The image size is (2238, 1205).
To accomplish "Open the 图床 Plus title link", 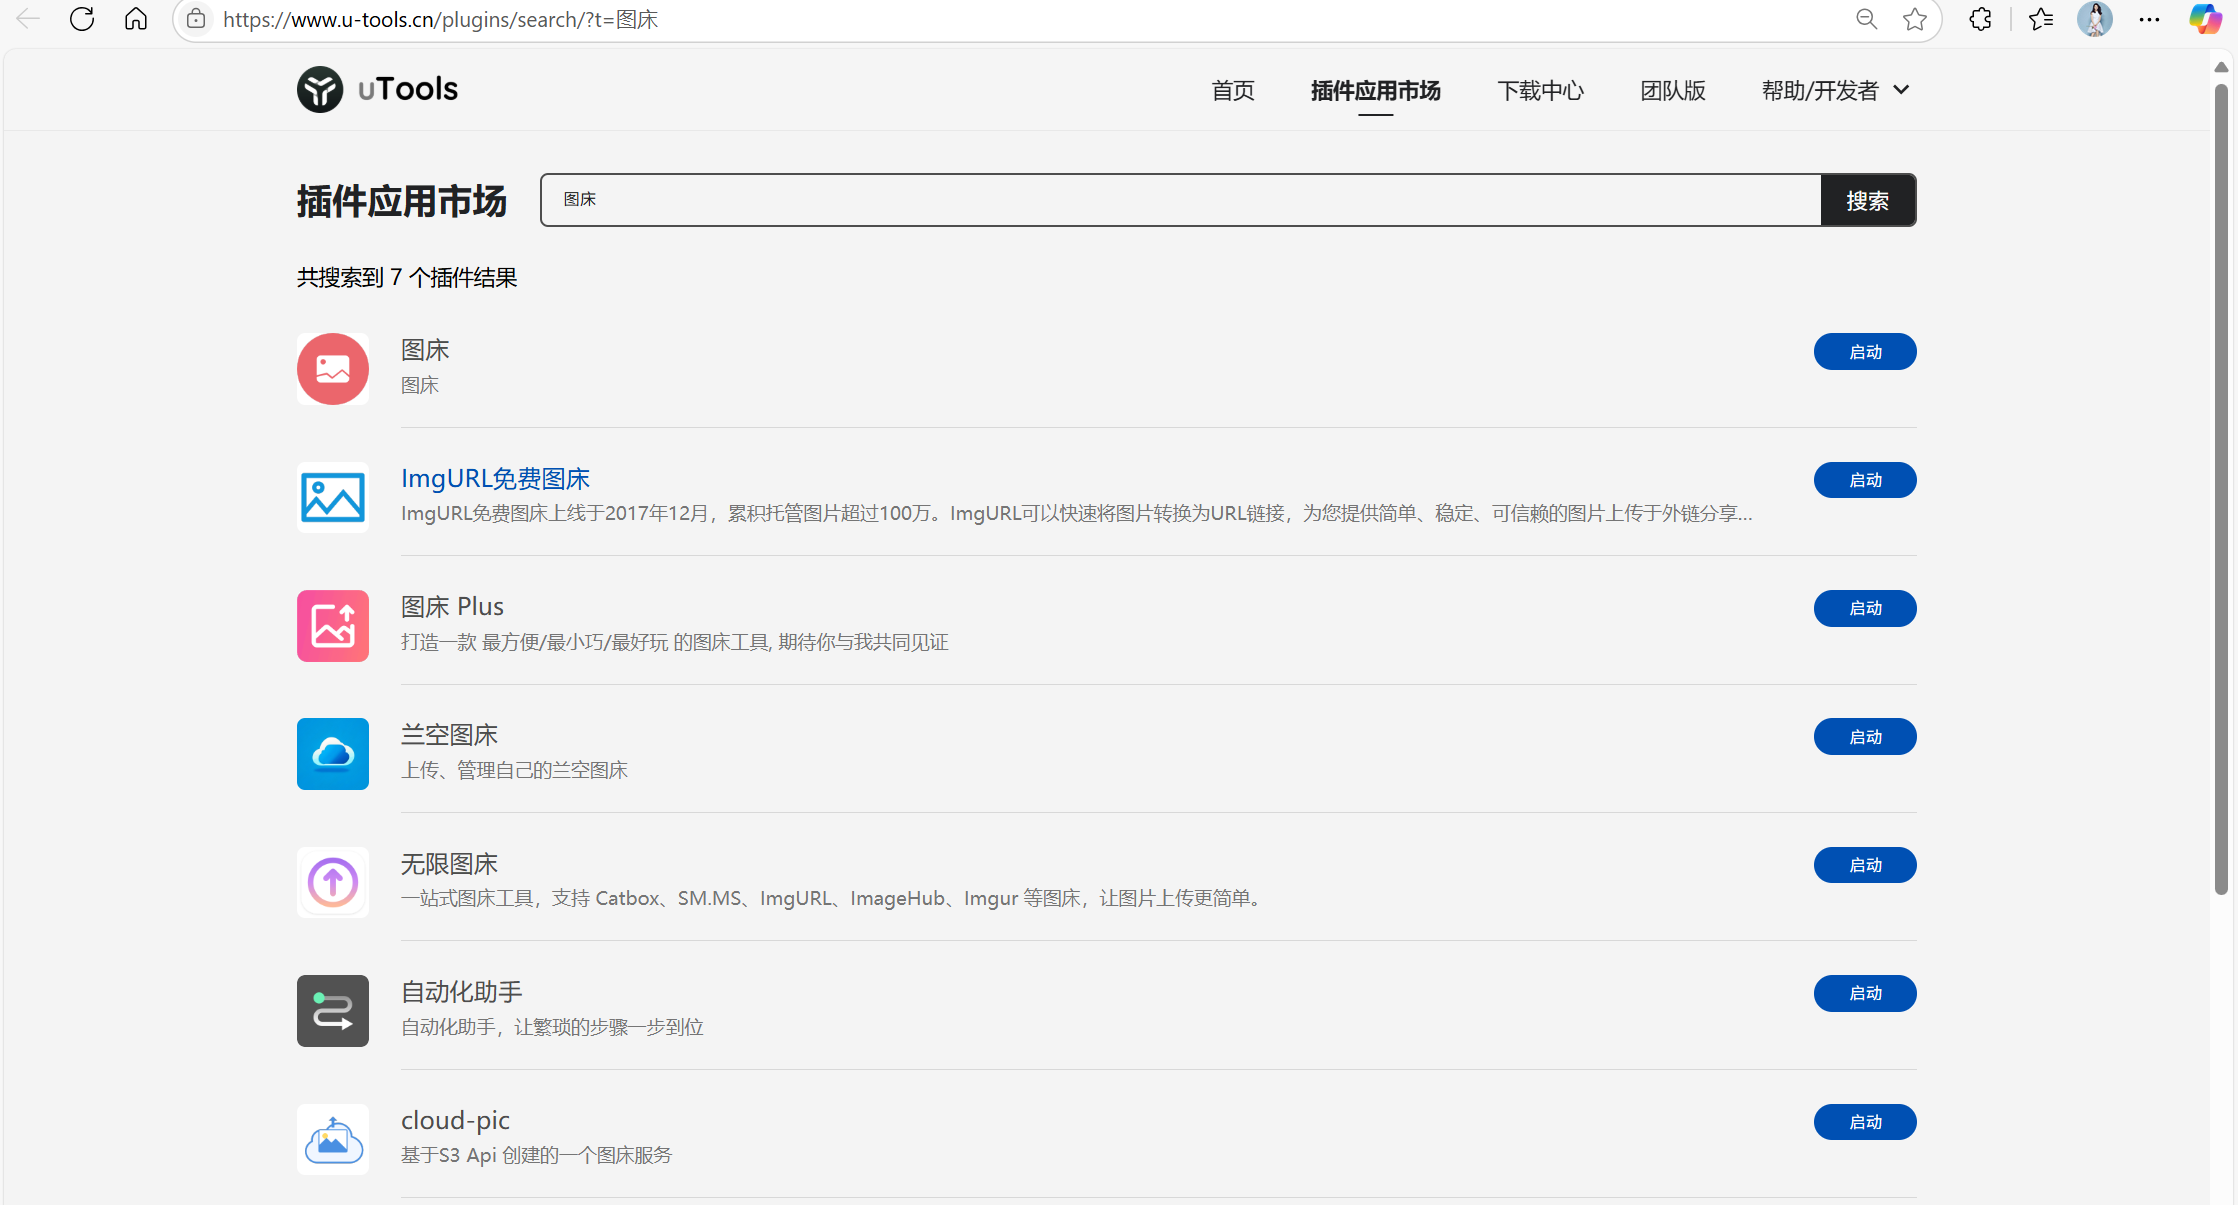I will point(452,607).
